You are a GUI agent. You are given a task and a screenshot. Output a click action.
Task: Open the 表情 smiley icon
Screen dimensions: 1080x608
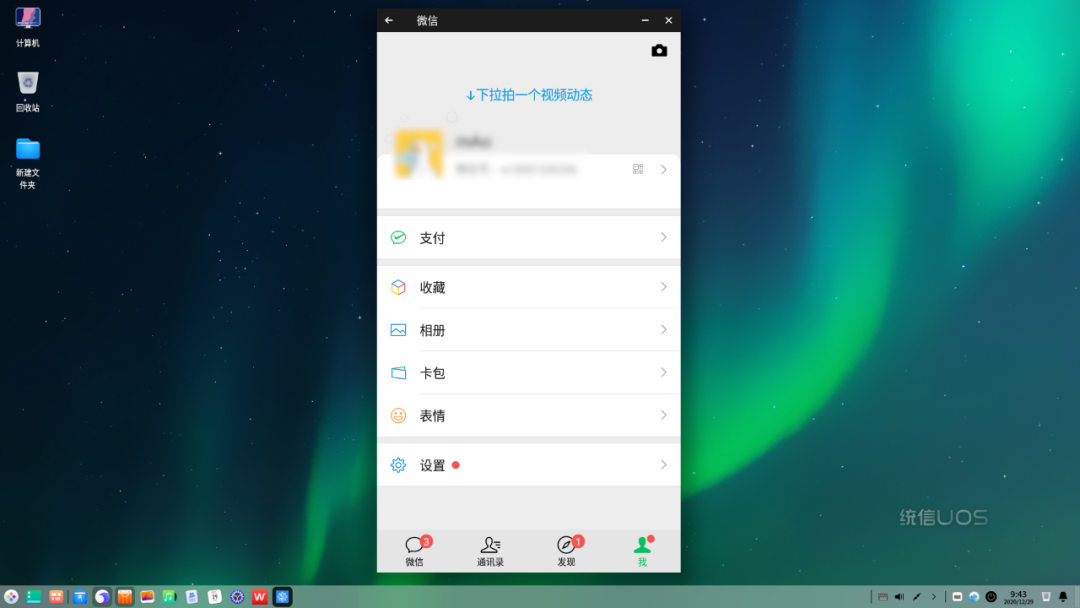click(398, 415)
